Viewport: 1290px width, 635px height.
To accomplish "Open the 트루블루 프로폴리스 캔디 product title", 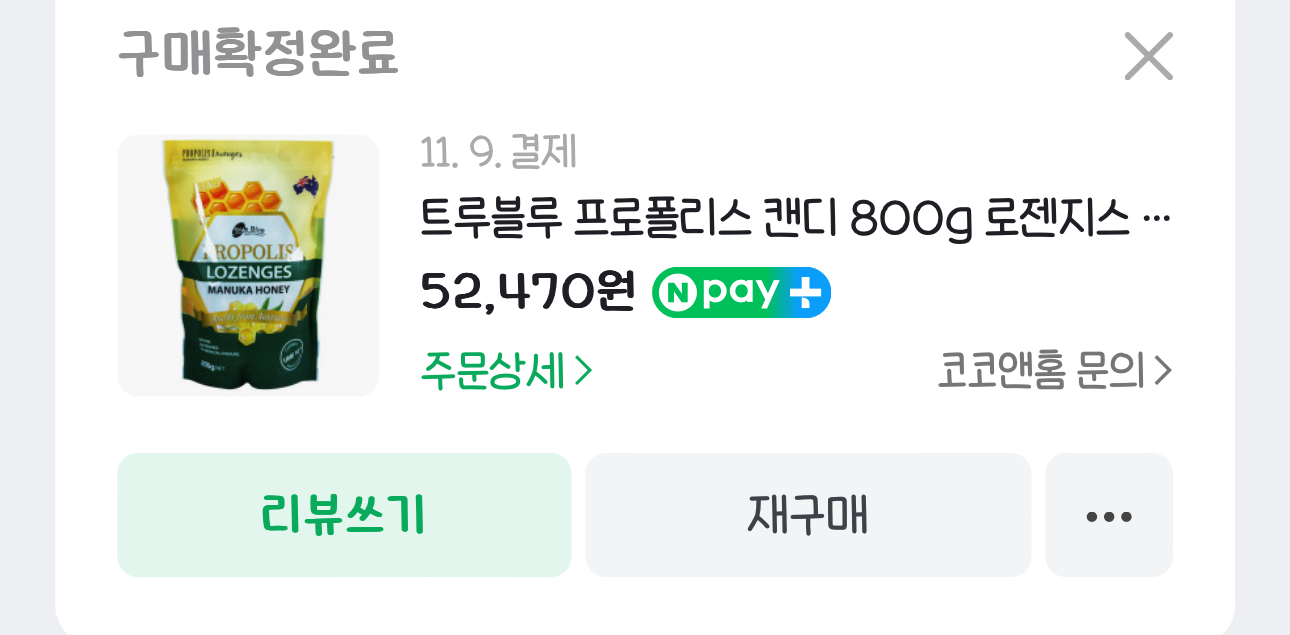I will point(775,217).
